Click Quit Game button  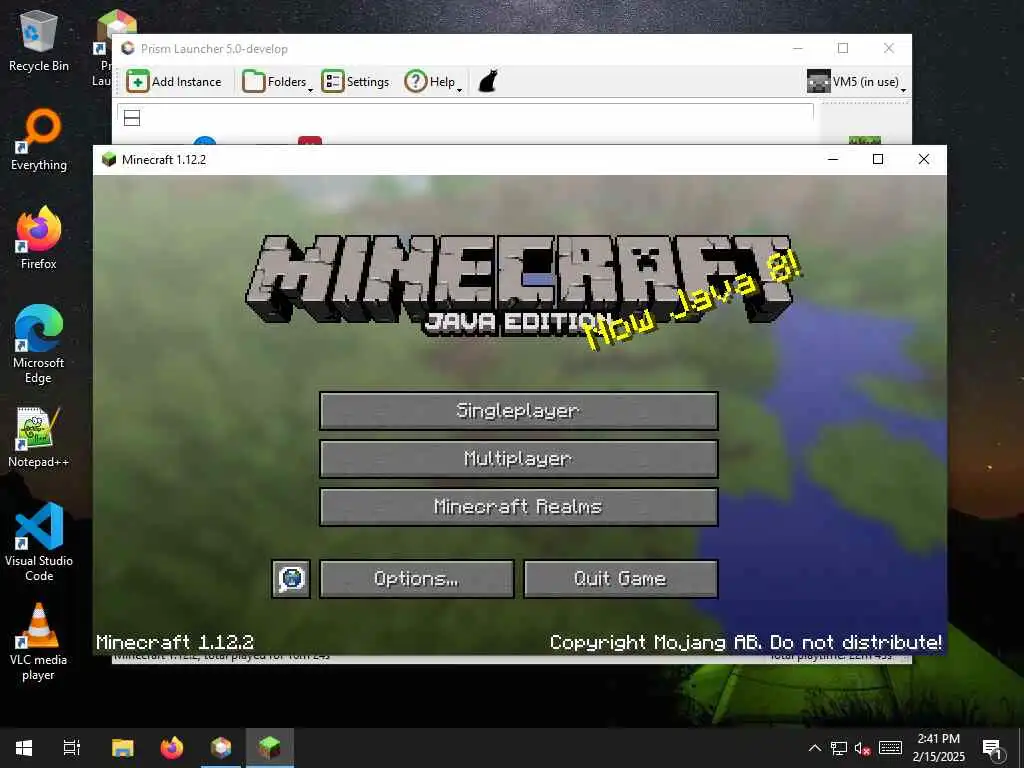pyautogui.click(x=620, y=579)
